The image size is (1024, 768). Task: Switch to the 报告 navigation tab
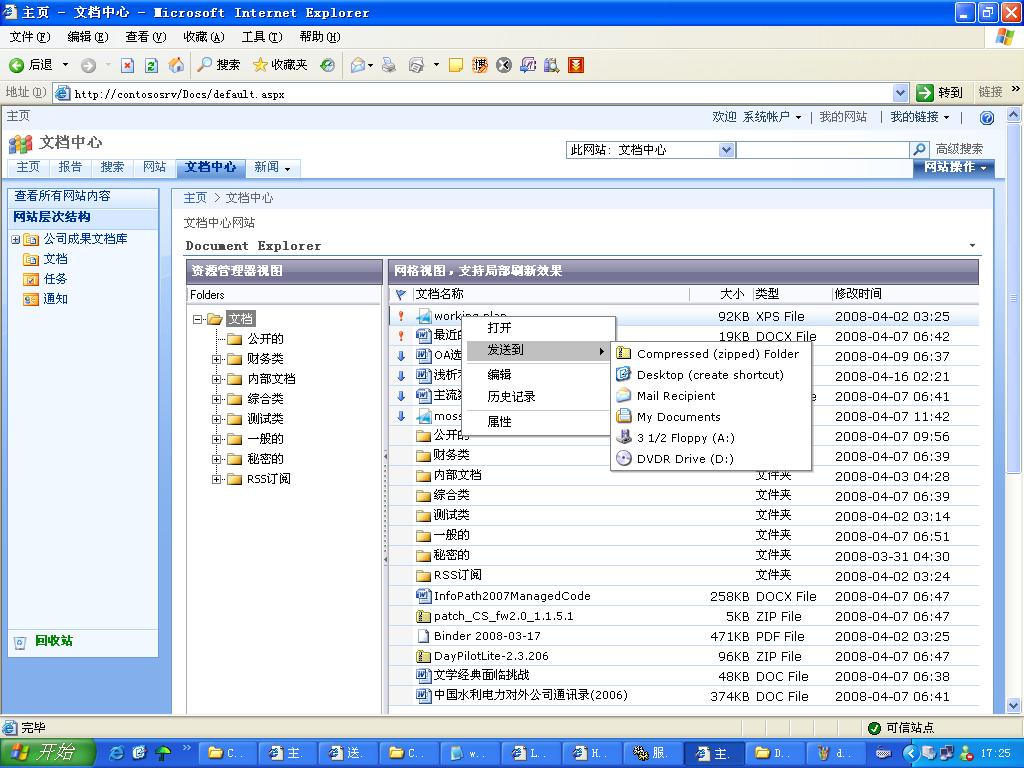click(70, 167)
